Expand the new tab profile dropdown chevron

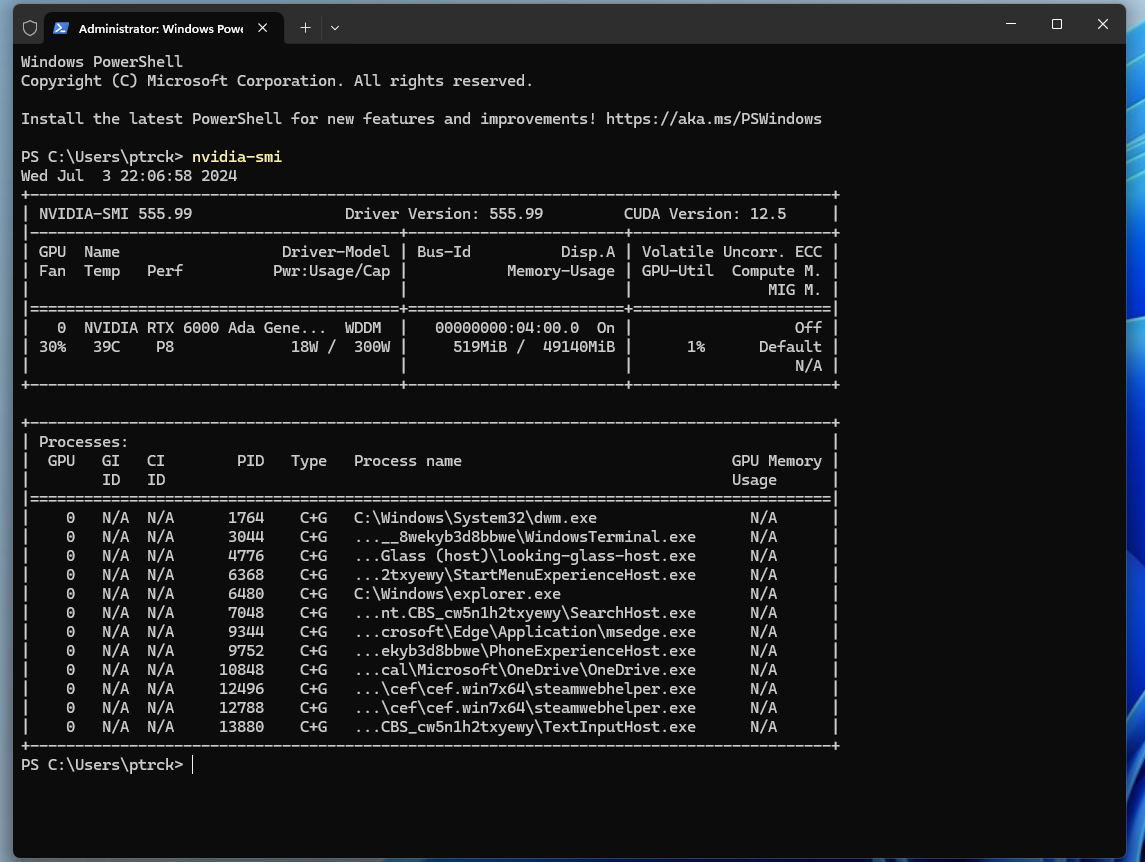(x=335, y=28)
